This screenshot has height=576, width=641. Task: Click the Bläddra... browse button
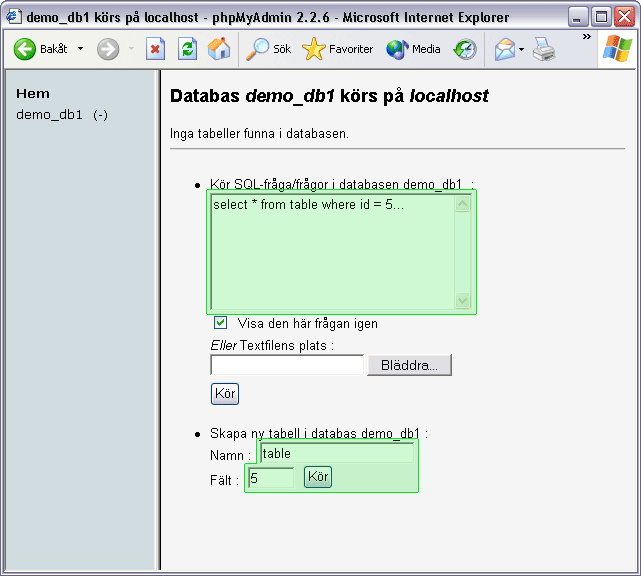(x=409, y=365)
